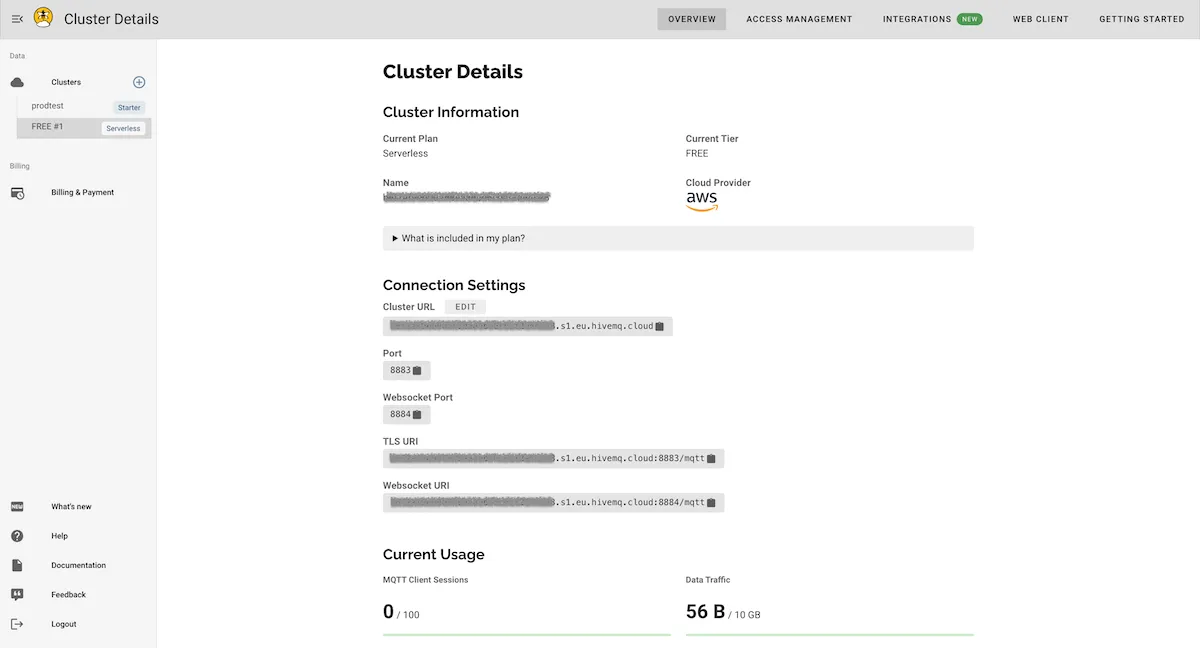The image size is (1200, 648).
Task: Log out via the Logout link
Action: coord(63,624)
